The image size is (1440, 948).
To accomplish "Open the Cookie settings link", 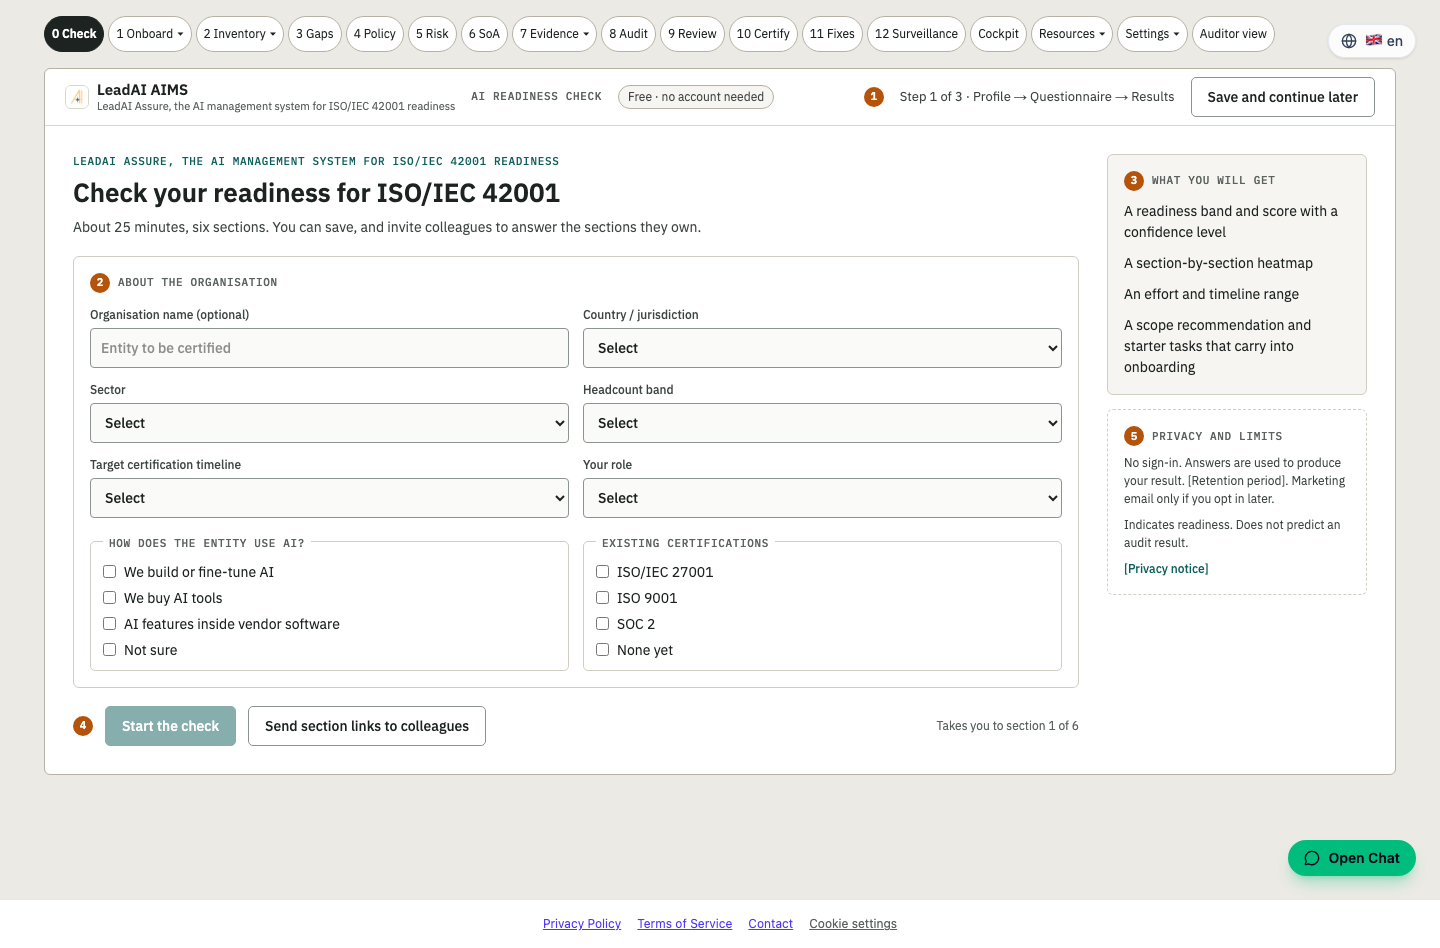I will (853, 924).
